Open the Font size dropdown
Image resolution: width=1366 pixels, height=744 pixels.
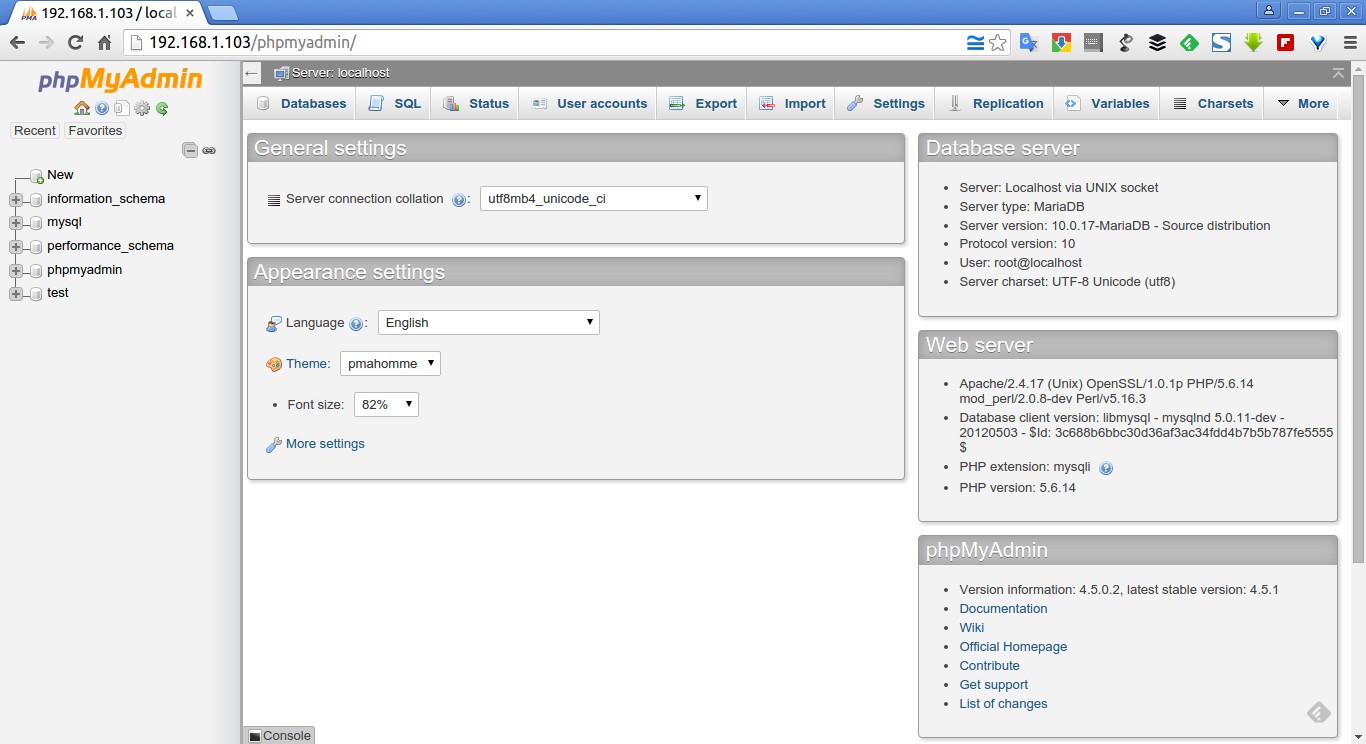(386, 404)
